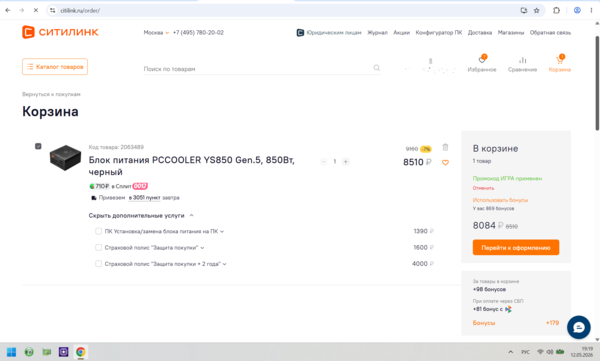Tick ПК Установка/замена блока питания checkbox
The height and width of the screenshot is (361, 600).
coord(98,231)
